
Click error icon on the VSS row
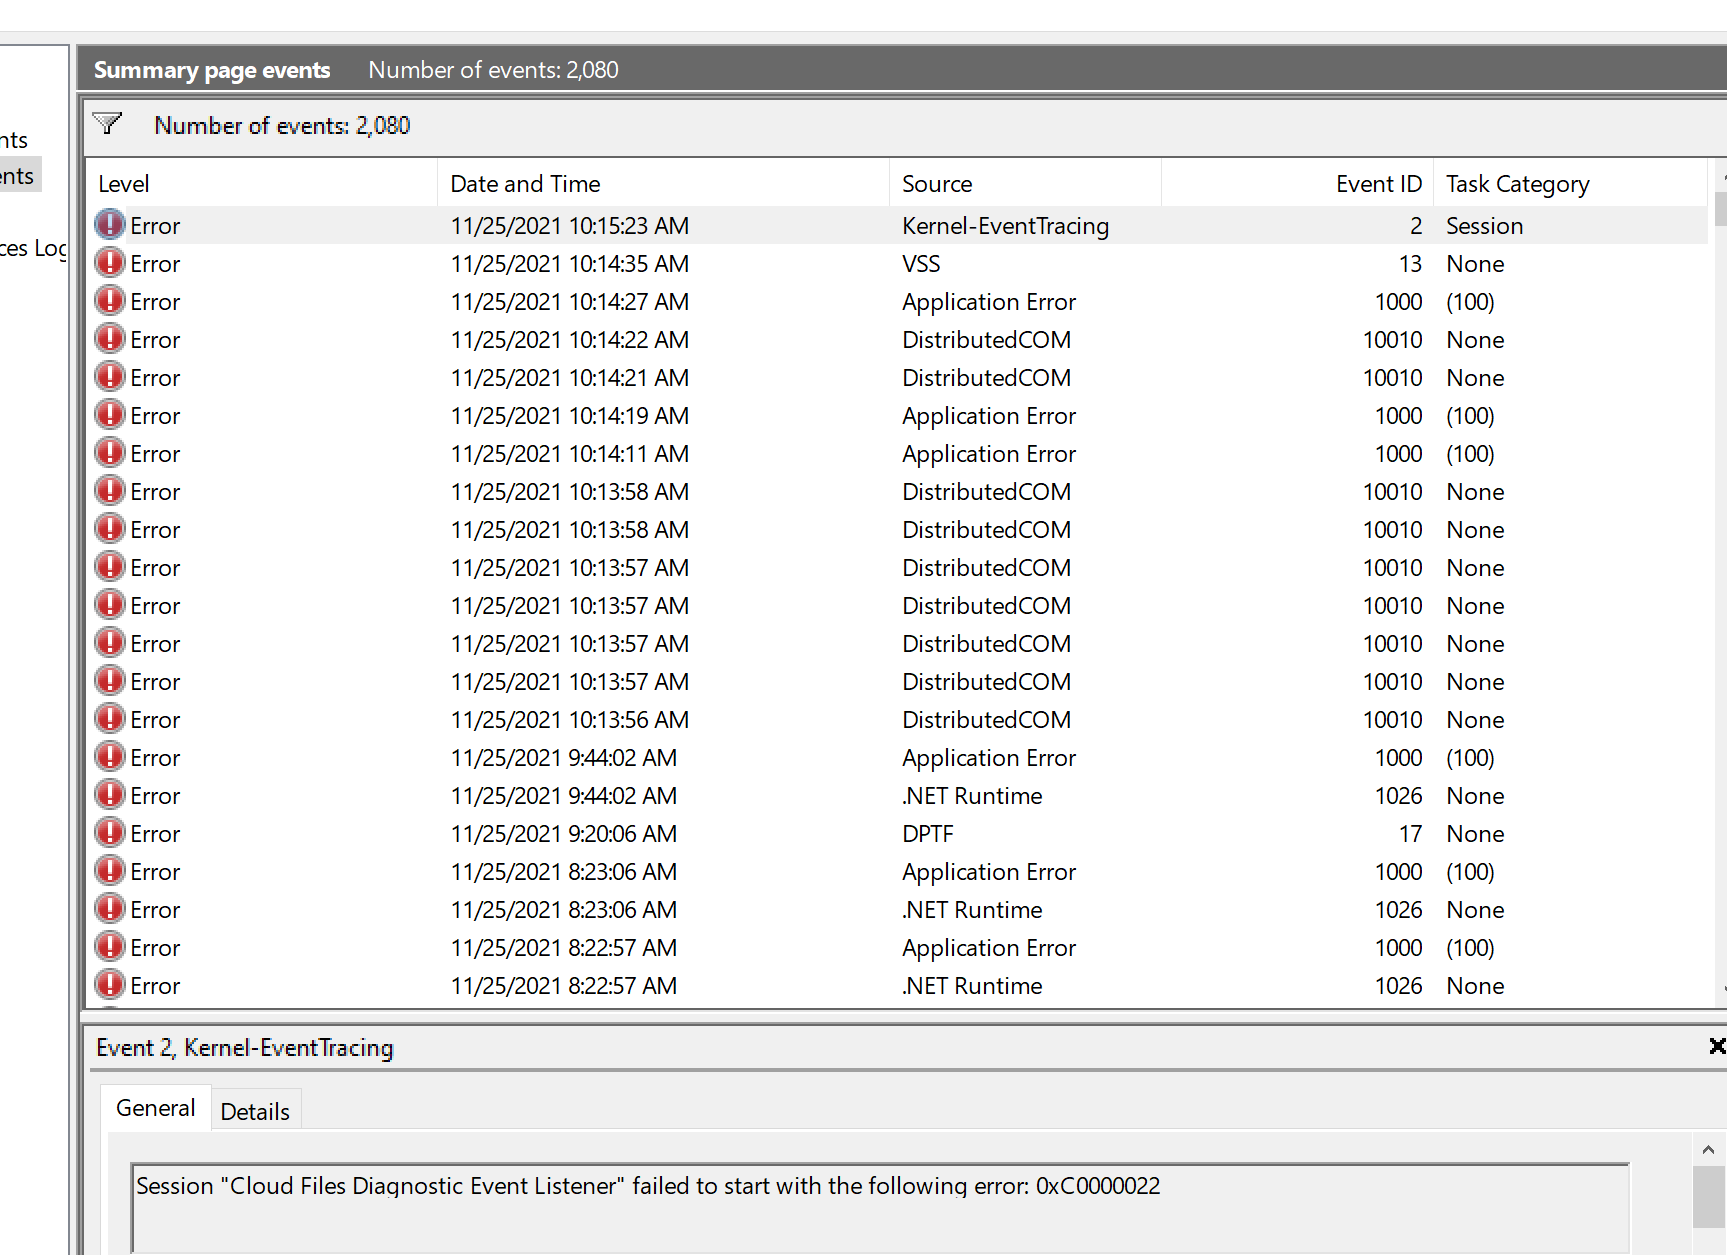pyautogui.click(x=109, y=263)
